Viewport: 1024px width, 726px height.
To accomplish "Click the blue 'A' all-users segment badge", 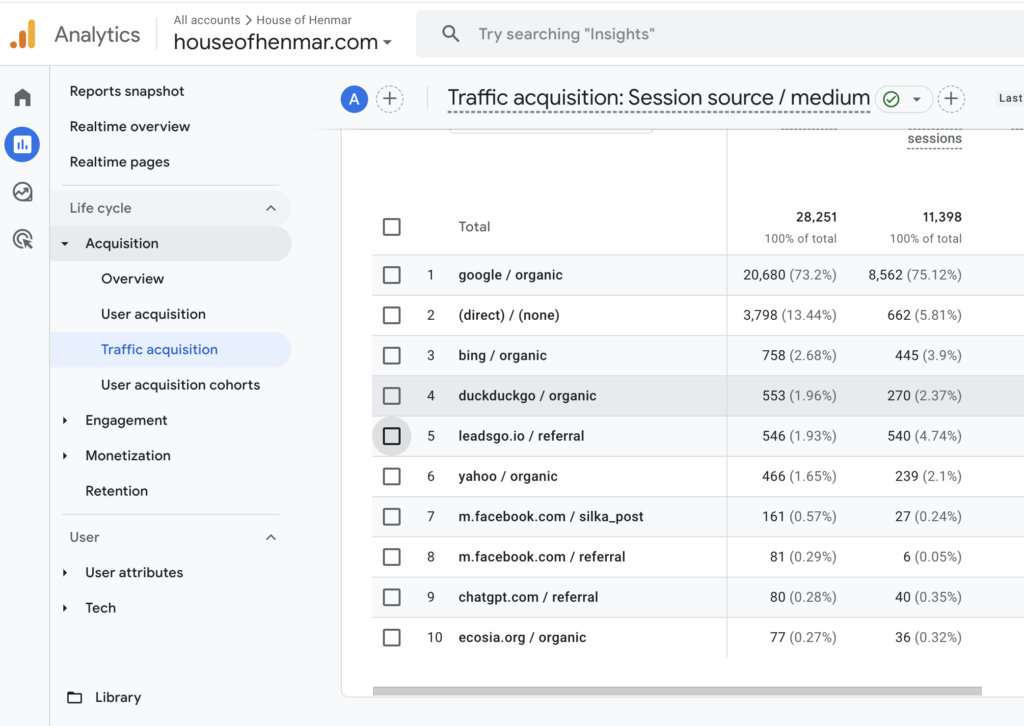I will click(x=354, y=99).
